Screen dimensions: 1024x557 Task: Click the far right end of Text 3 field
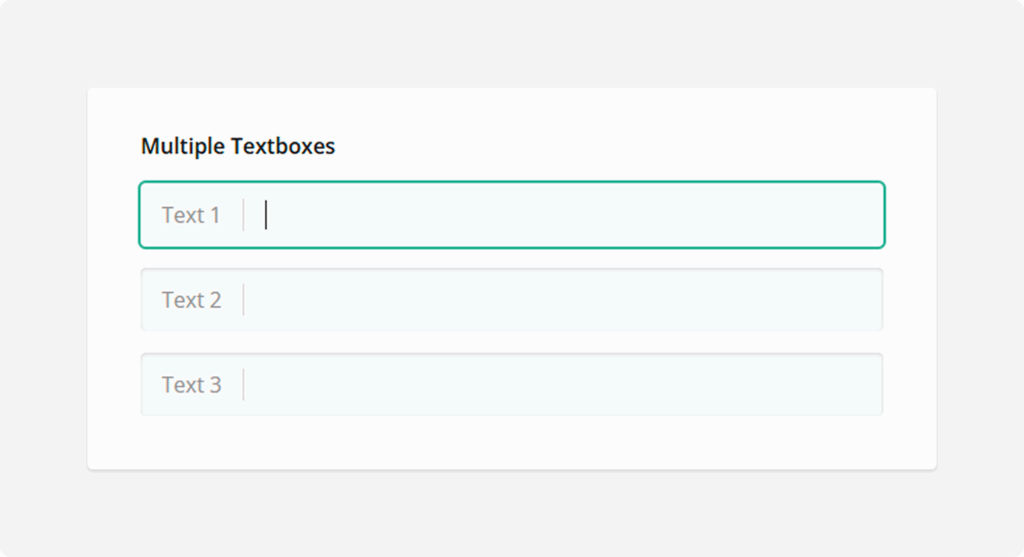click(x=868, y=385)
